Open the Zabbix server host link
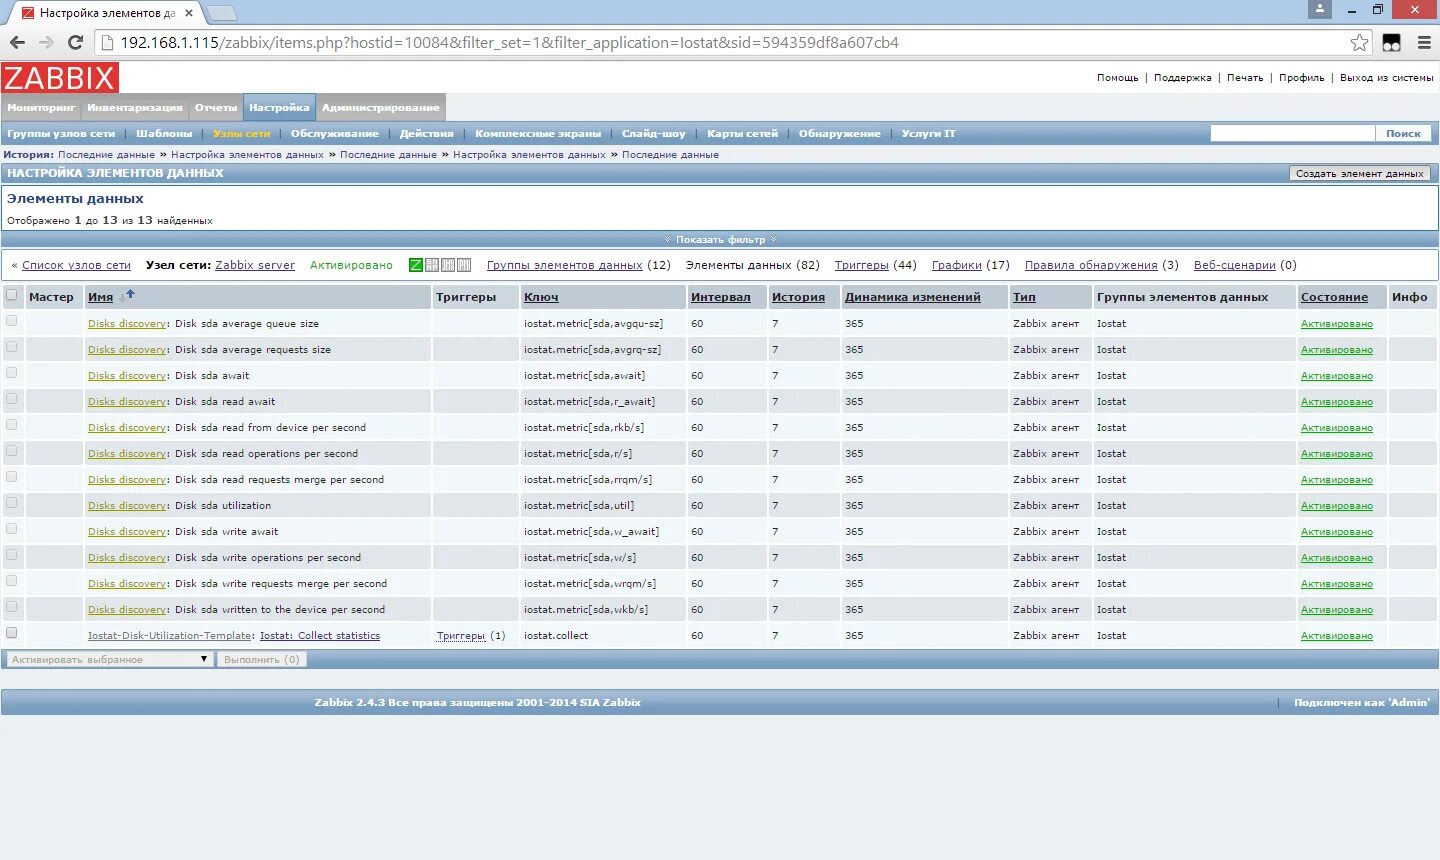Viewport: 1440px width, 860px height. [x=255, y=265]
